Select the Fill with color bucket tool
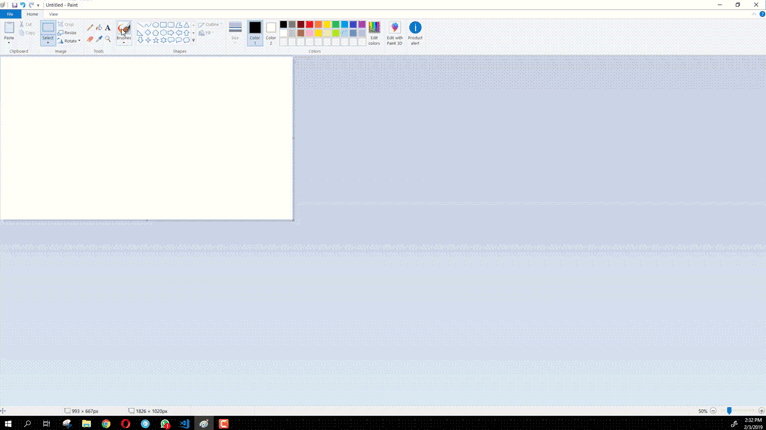 click(x=99, y=28)
